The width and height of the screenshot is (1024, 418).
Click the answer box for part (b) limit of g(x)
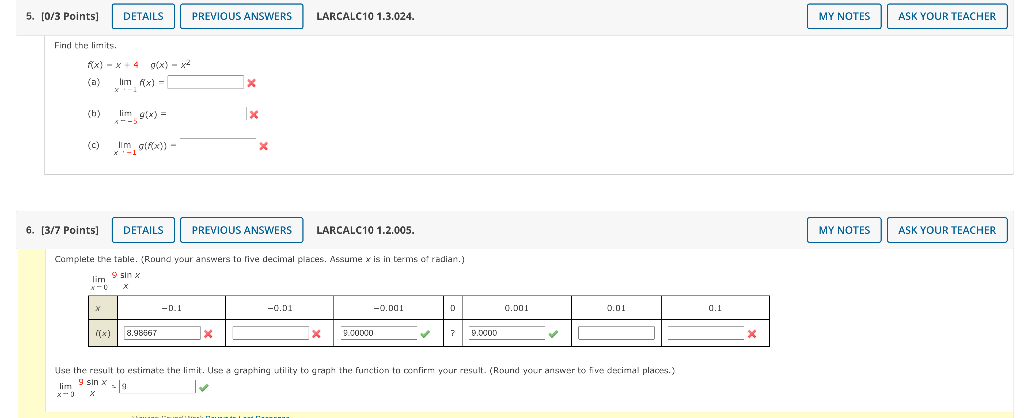[x=208, y=114]
